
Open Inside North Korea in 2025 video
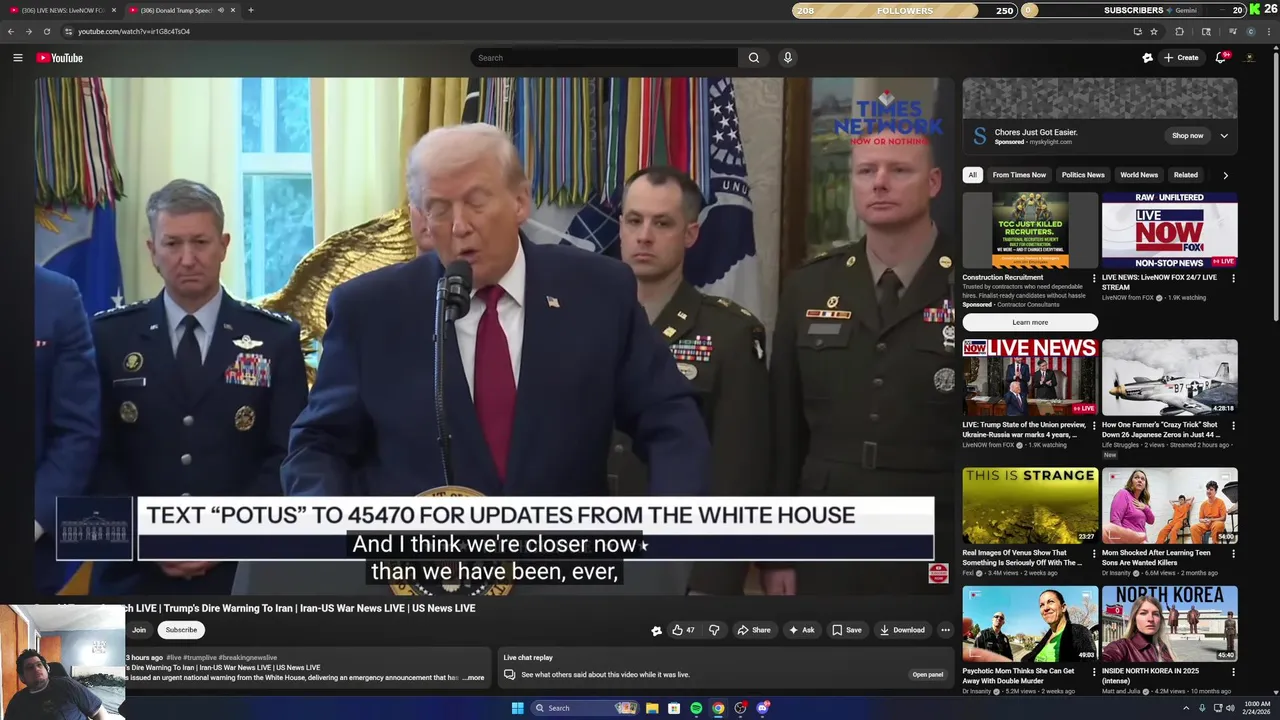(1170, 624)
